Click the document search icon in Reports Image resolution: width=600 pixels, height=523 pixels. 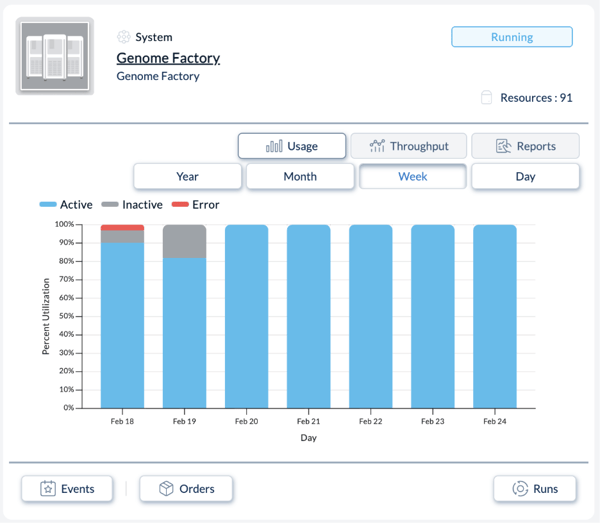coord(504,146)
